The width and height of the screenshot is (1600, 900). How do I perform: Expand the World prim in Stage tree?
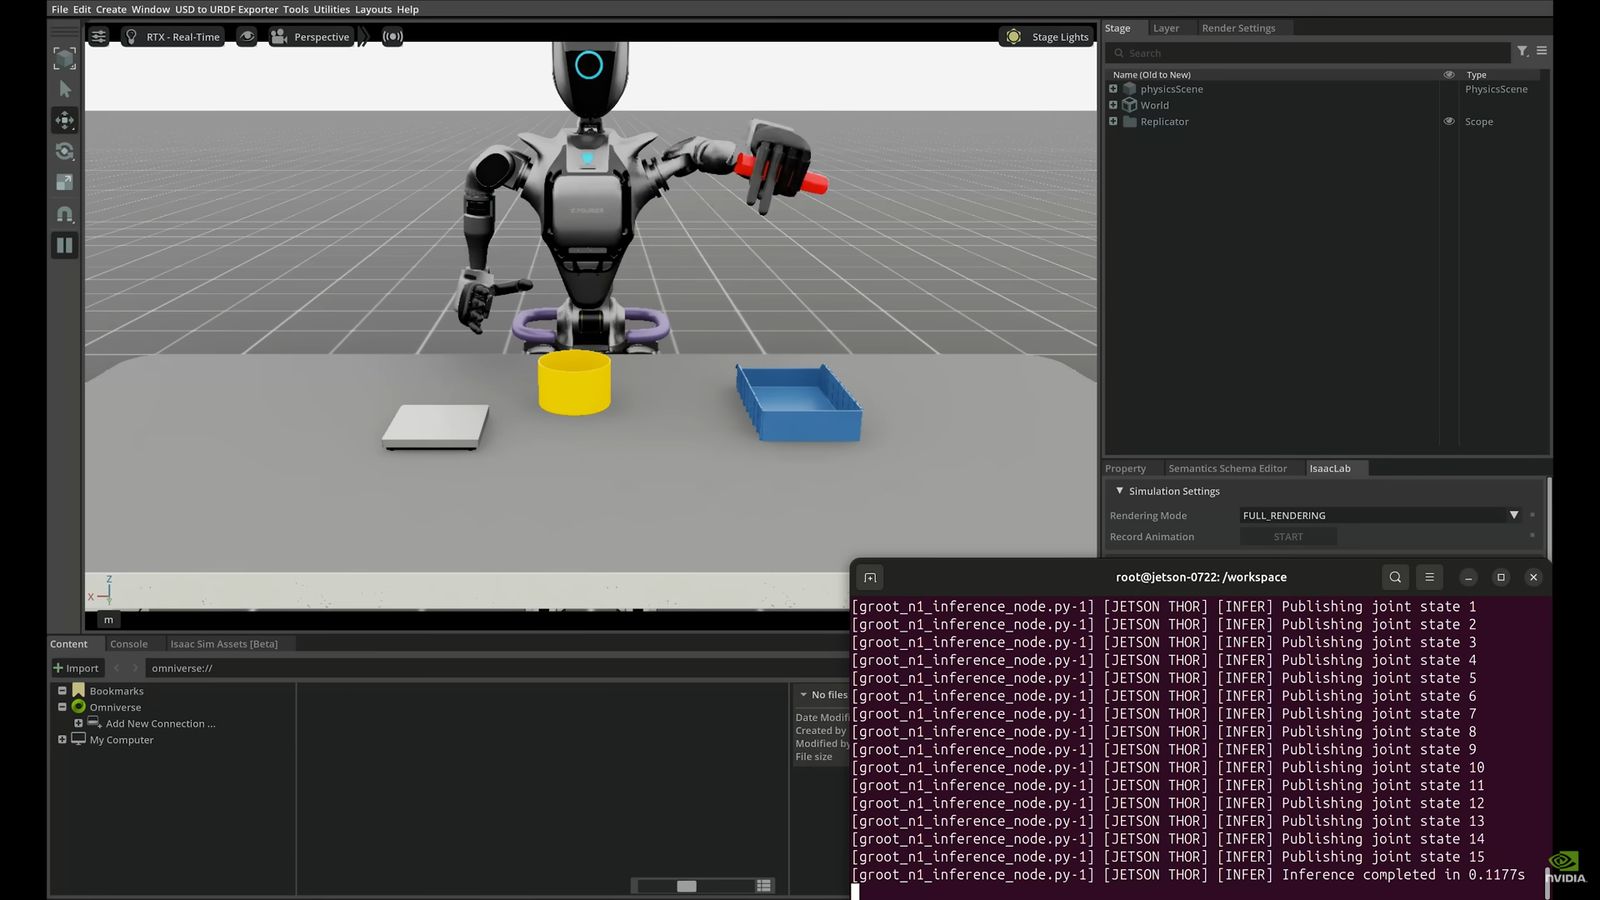(x=1113, y=105)
